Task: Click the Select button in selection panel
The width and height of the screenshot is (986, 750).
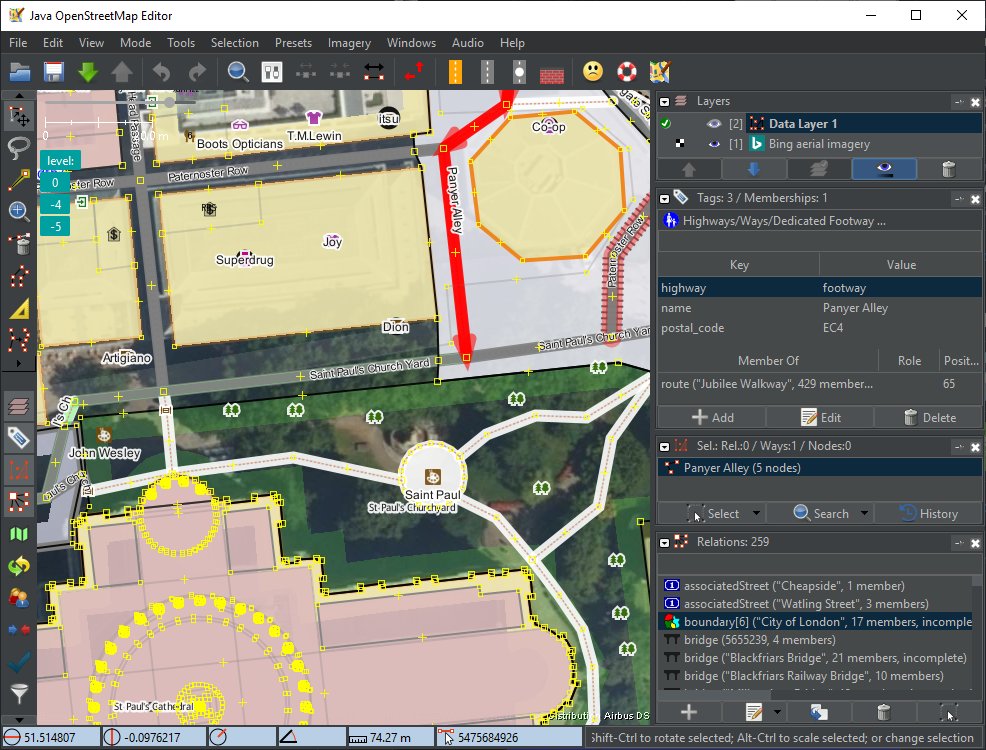Action: (x=712, y=514)
